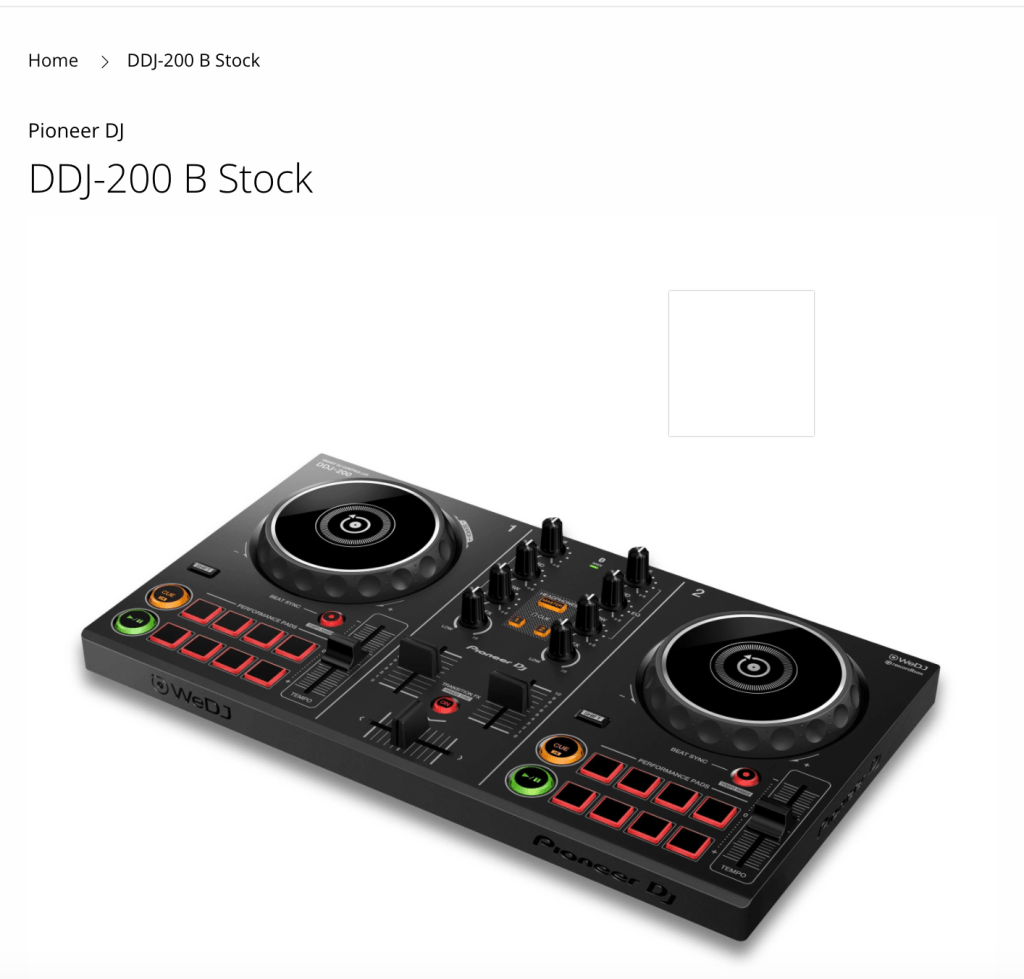Image resolution: width=1024 pixels, height=979 pixels.
Task: Click the breadcrumb chevron arrow after Home
Action: (x=104, y=61)
